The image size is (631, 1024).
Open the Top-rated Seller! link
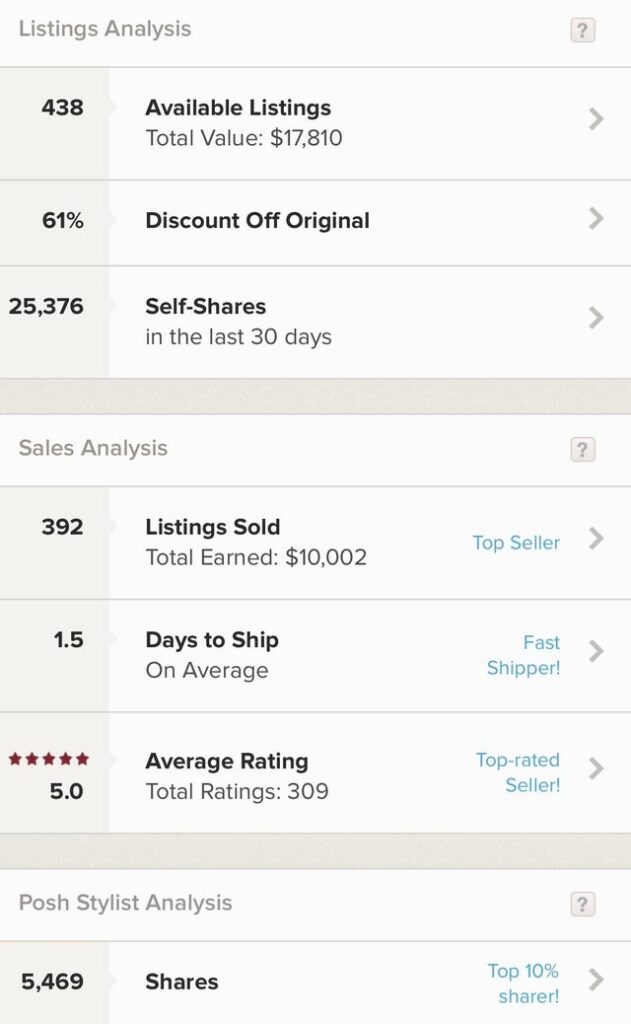521,773
